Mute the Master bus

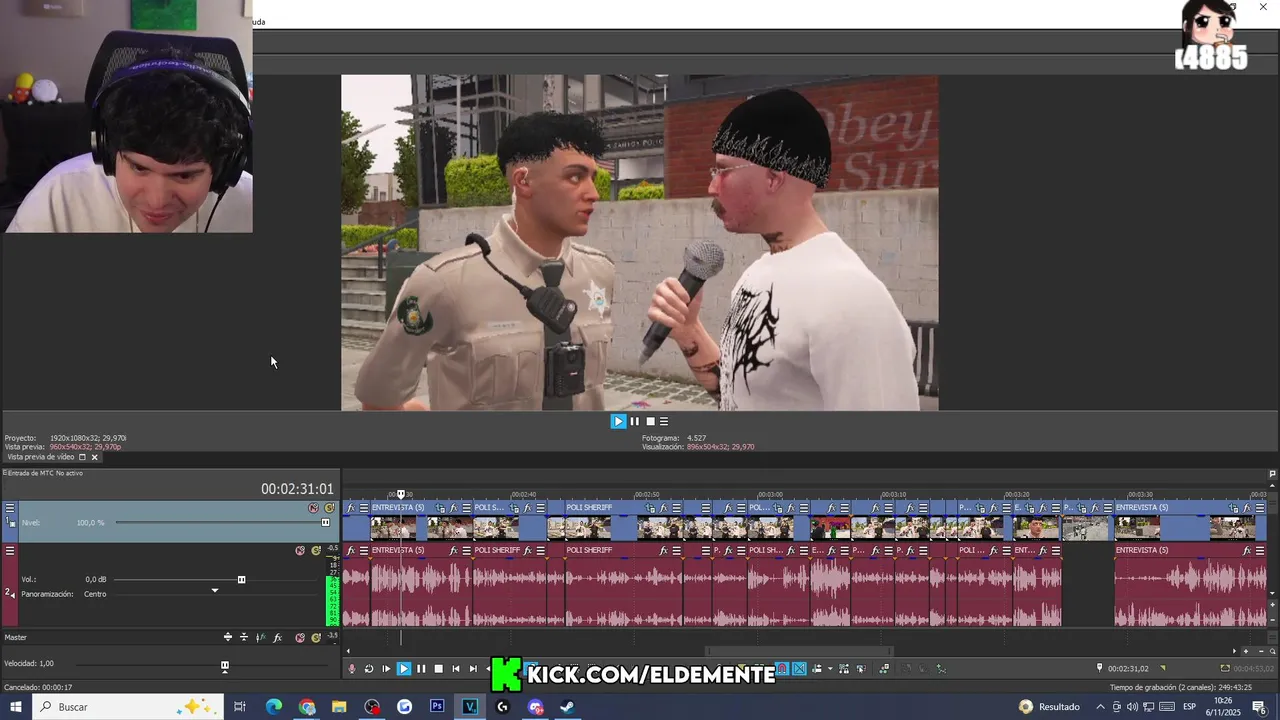(x=300, y=637)
